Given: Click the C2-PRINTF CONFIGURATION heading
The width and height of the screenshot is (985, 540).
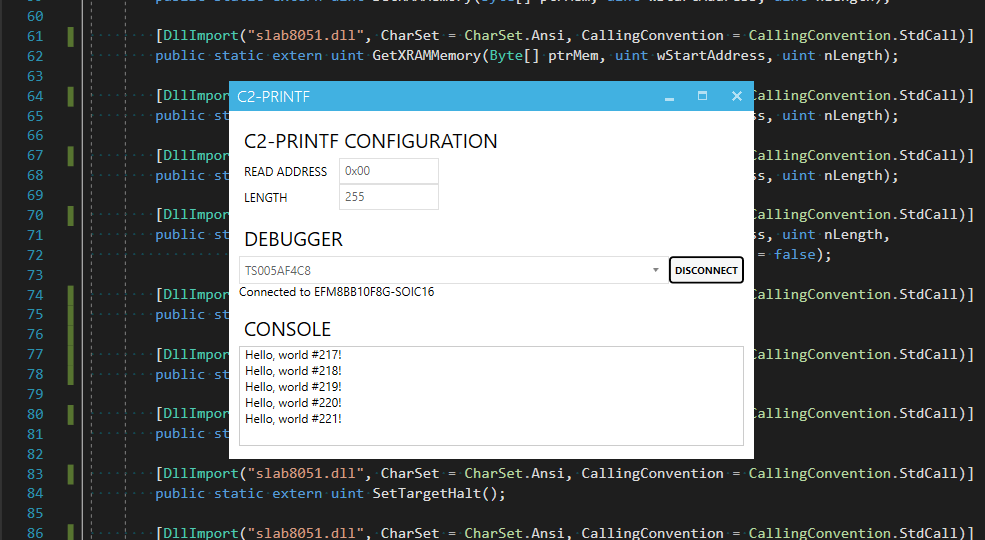Looking at the screenshot, I should pos(370,141).
